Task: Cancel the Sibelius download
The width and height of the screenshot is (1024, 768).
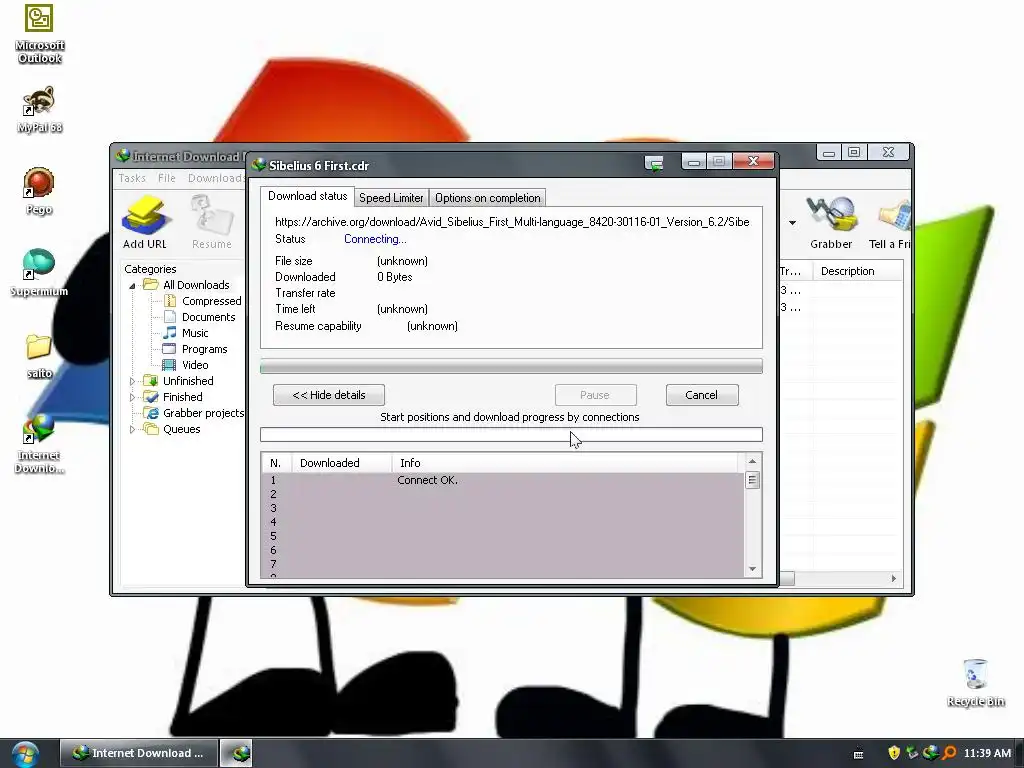Action: [x=701, y=395]
